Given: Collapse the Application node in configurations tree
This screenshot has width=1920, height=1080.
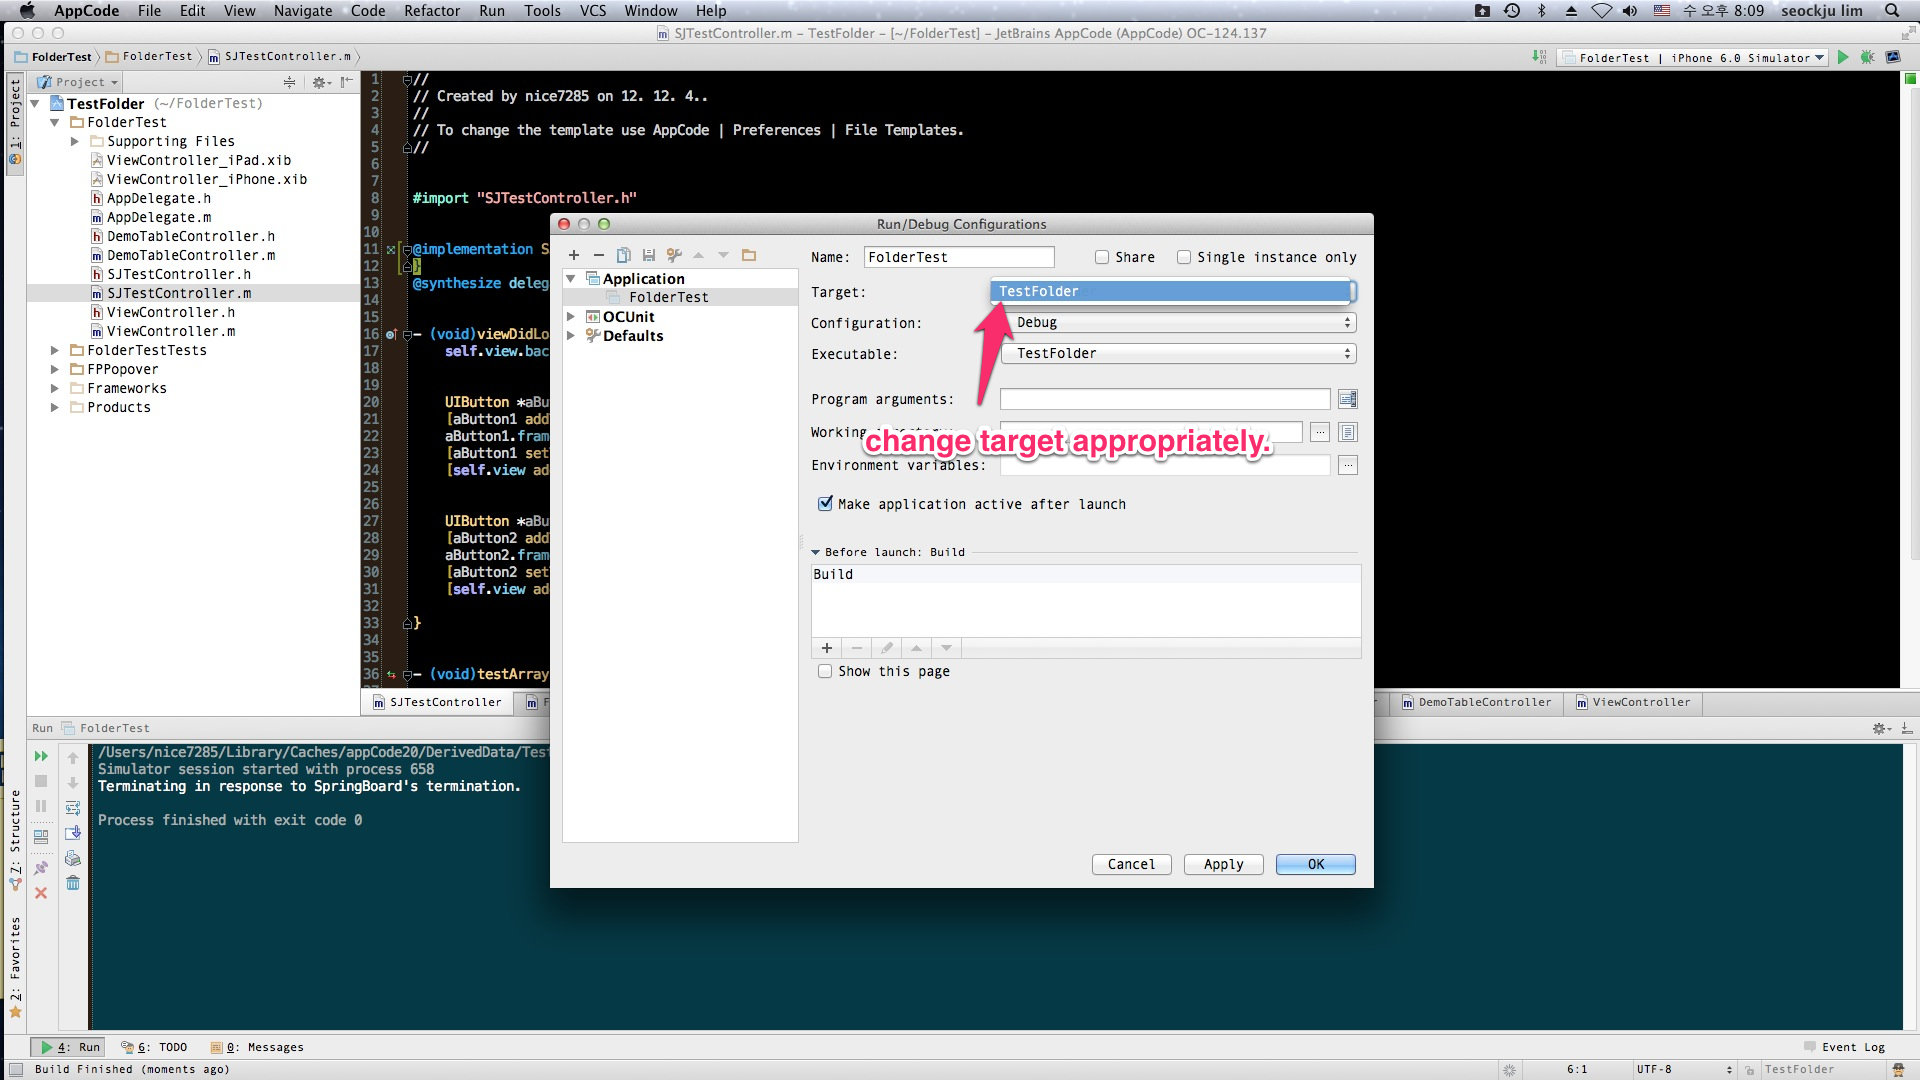Looking at the screenshot, I should pos(571,279).
